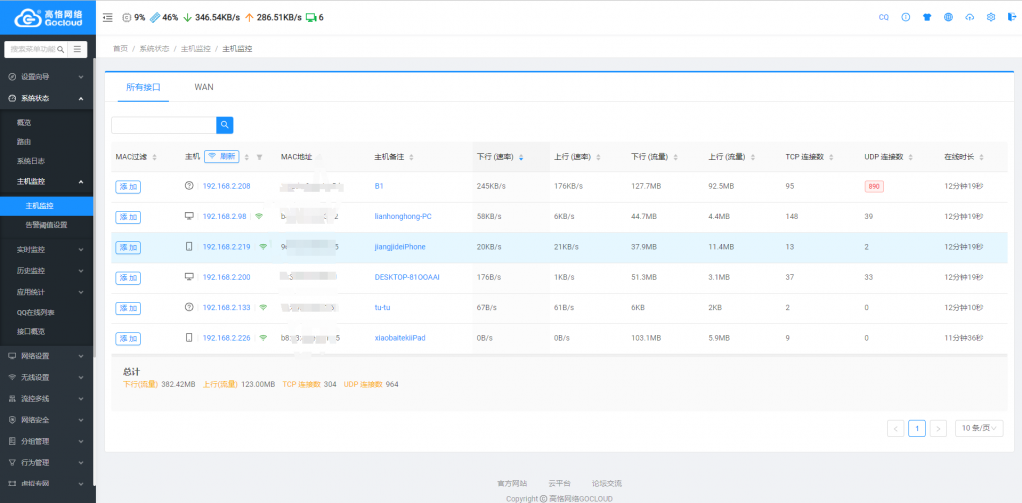Click device type icon for 192.168.2.208
Screen dimensions: 1022x503
point(189,186)
